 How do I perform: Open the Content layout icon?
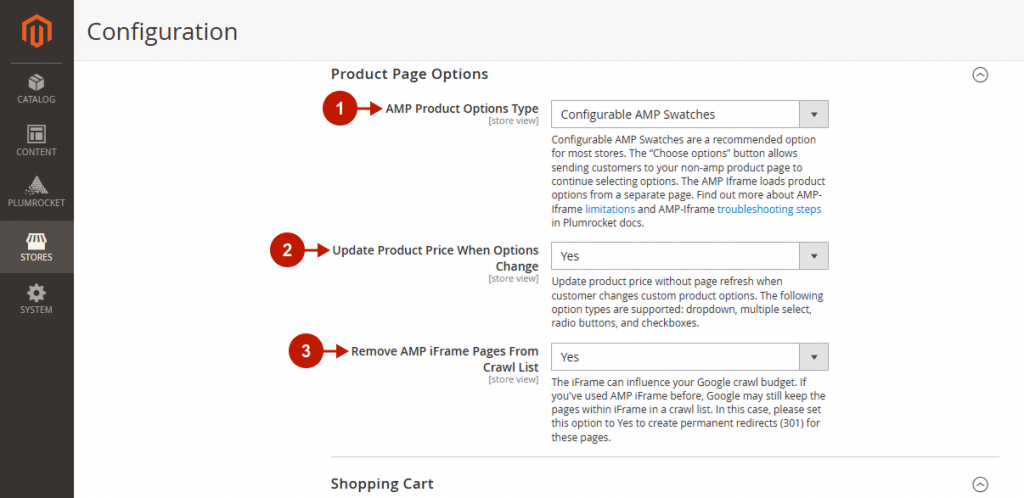coord(36,134)
